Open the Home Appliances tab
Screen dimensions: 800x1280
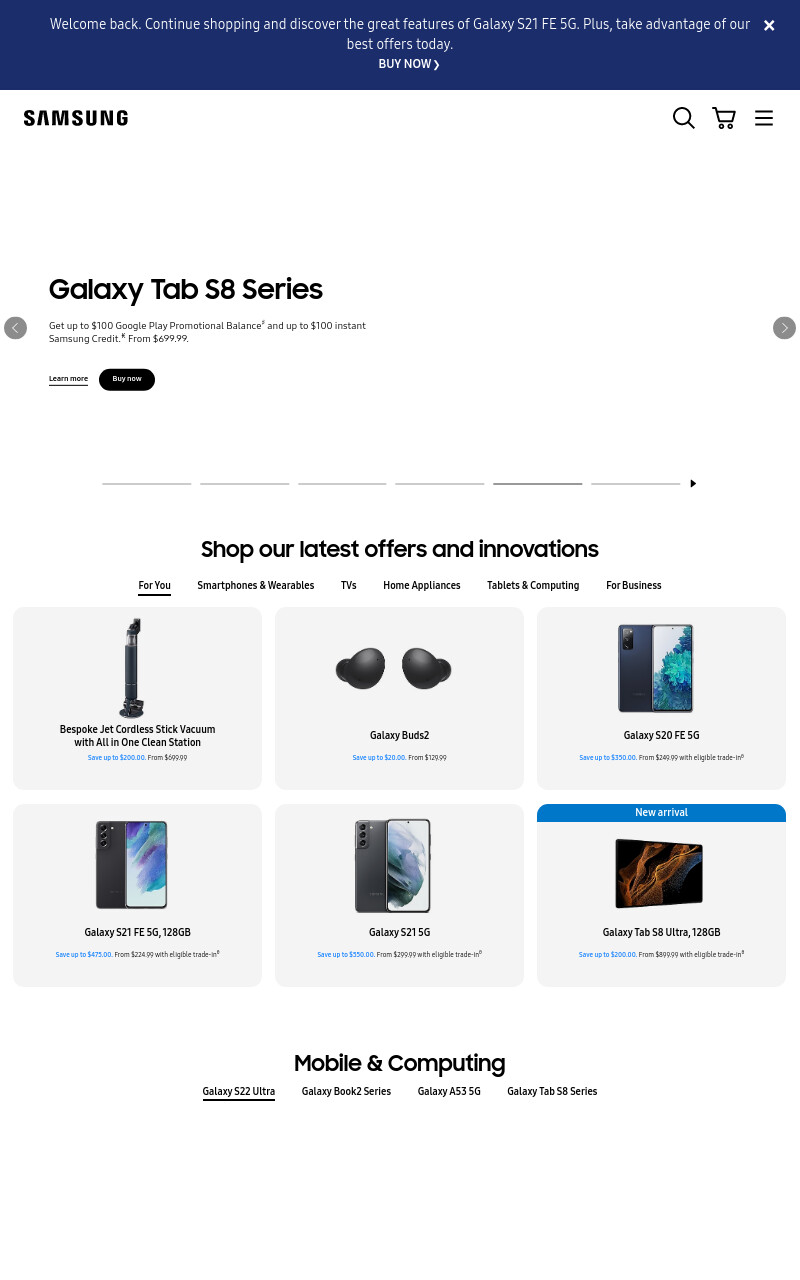422,586
